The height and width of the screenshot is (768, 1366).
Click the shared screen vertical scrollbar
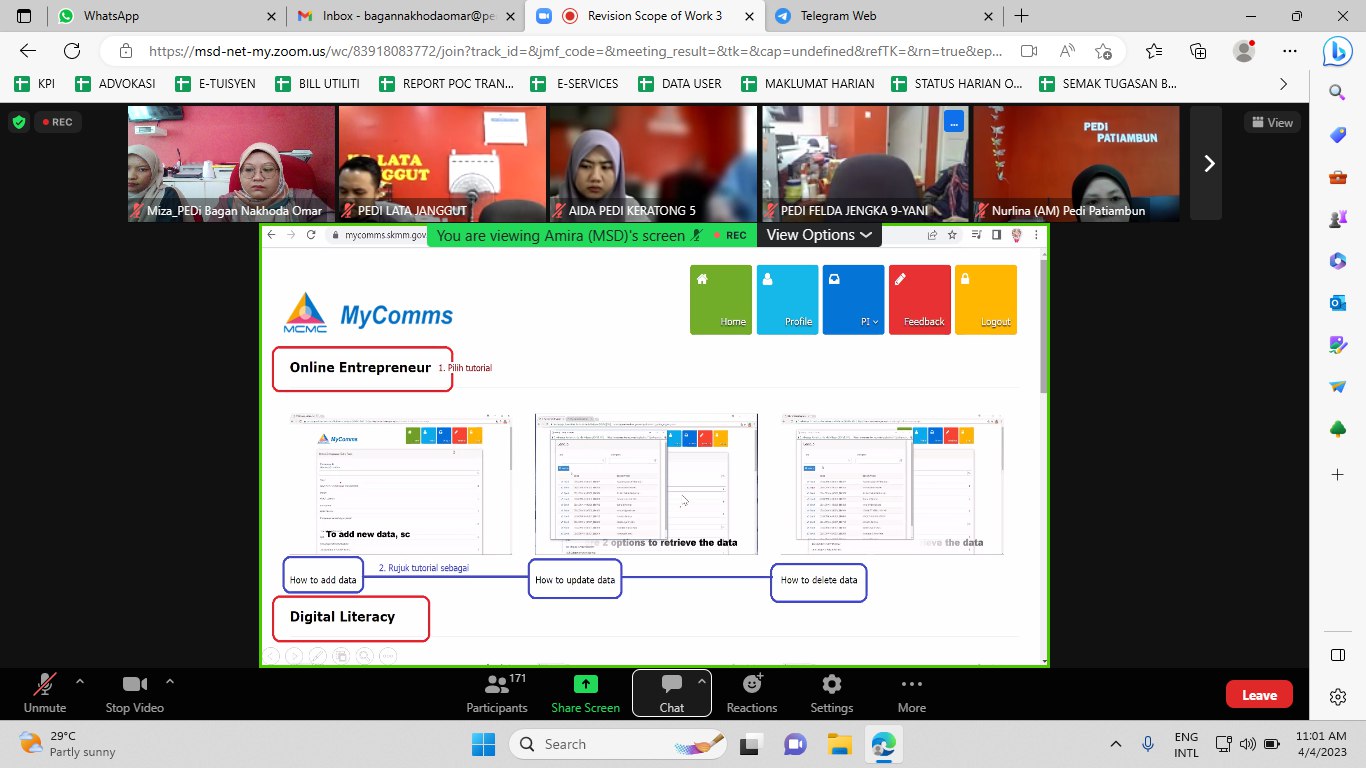[x=1045, y=325]
